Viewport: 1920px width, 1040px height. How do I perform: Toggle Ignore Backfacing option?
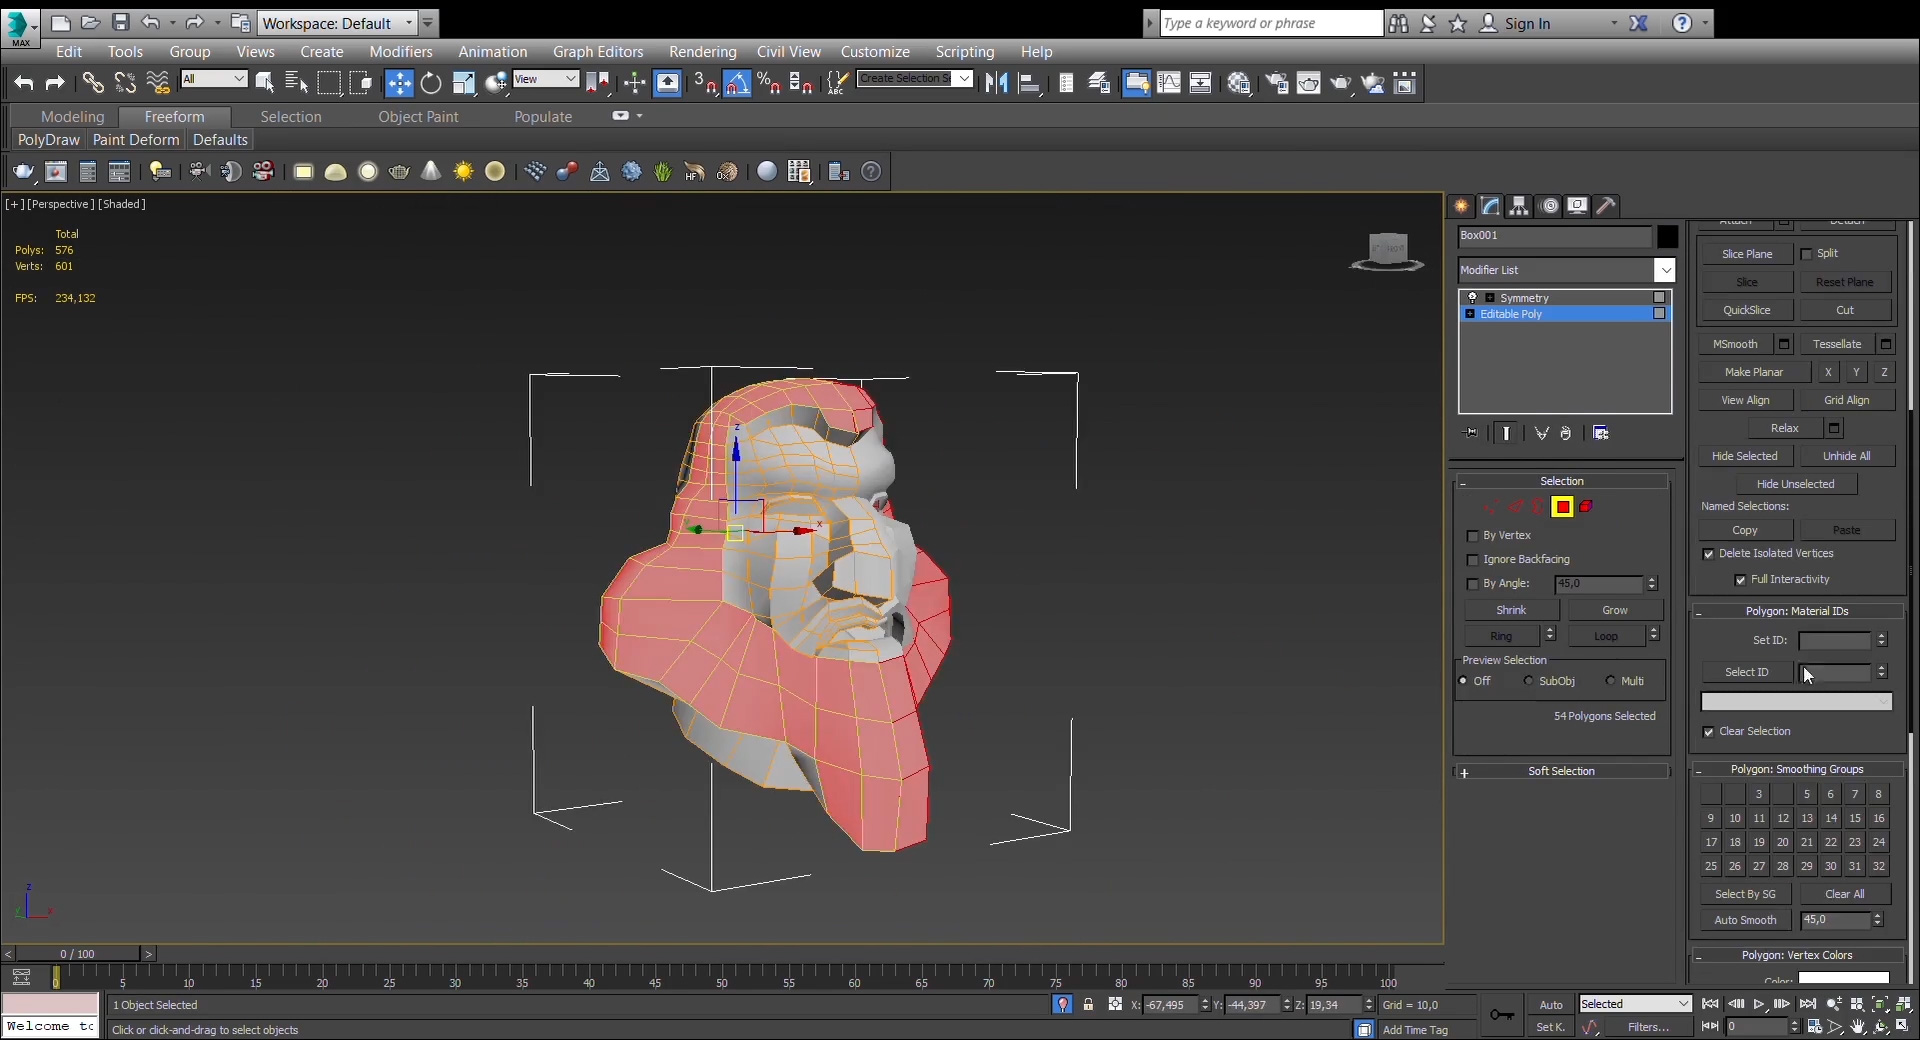coord(1472,560)
